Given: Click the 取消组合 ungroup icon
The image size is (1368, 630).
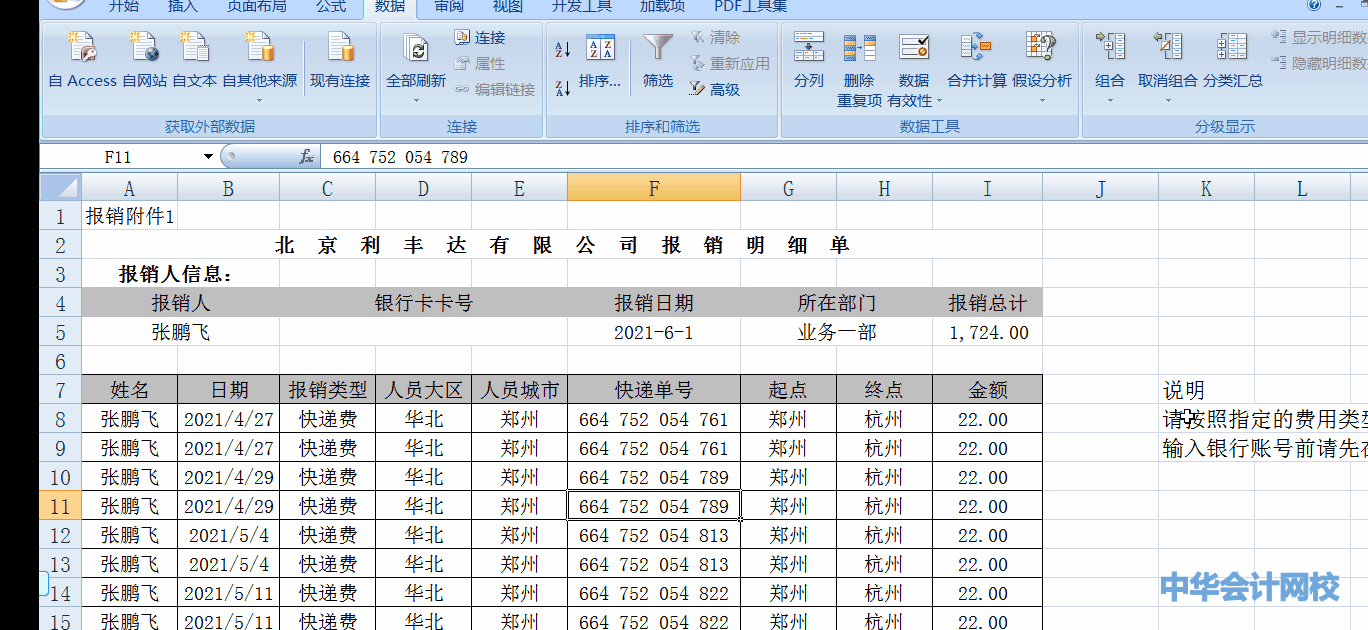Looking at the screenshot, I should (1167, 48).
